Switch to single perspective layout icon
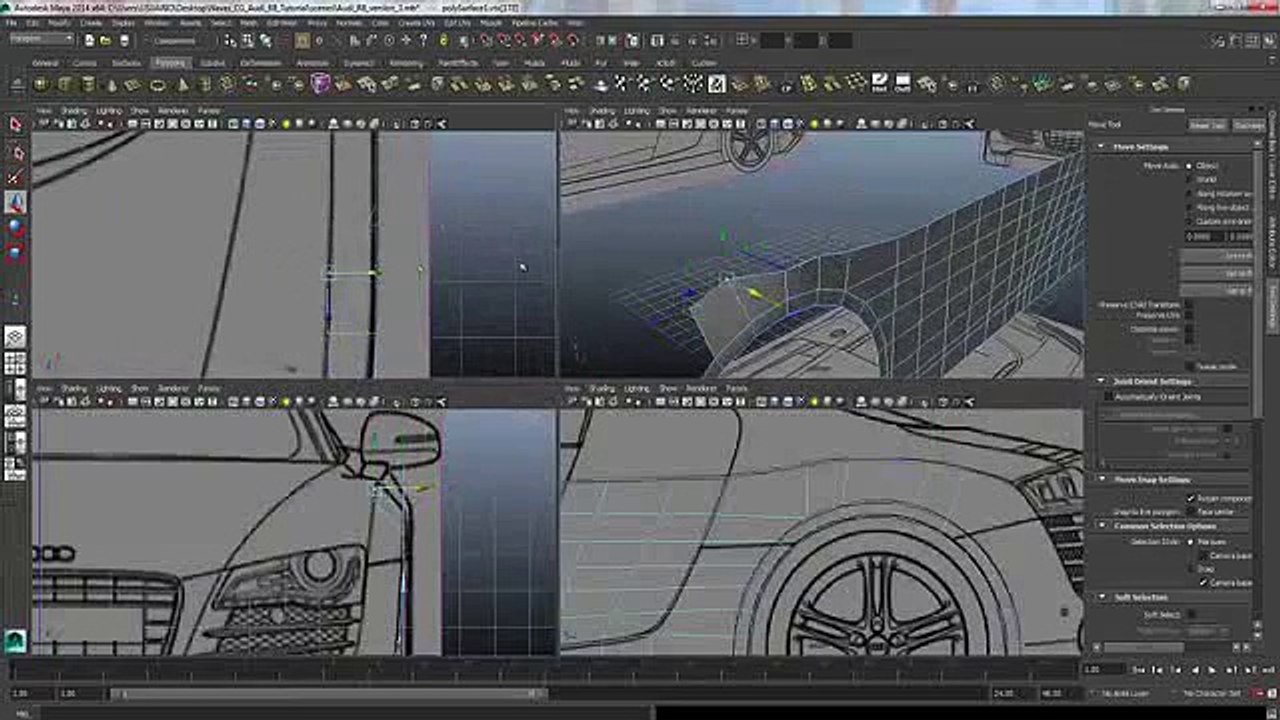The image size is (1280, 720). (16, 337)
